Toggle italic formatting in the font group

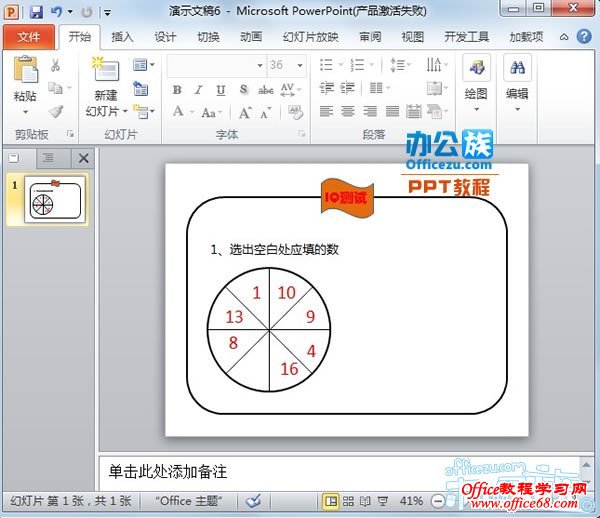(198, 89)
